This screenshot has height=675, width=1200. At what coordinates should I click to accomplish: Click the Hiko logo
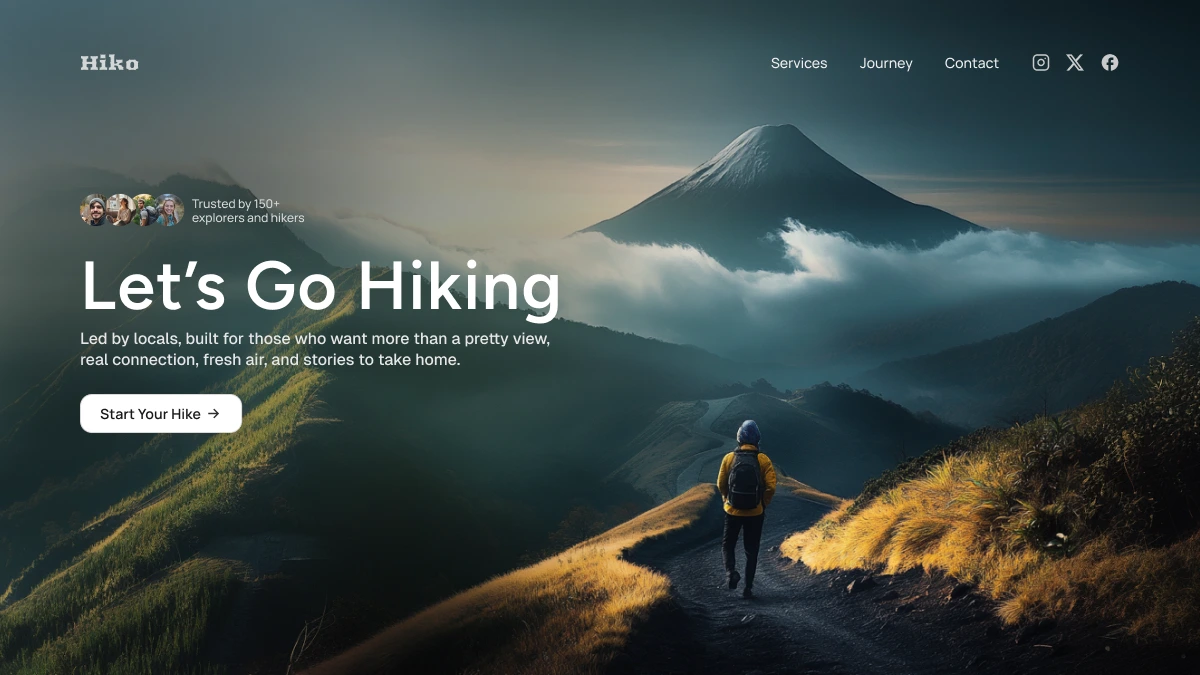(x=109, y=63)
